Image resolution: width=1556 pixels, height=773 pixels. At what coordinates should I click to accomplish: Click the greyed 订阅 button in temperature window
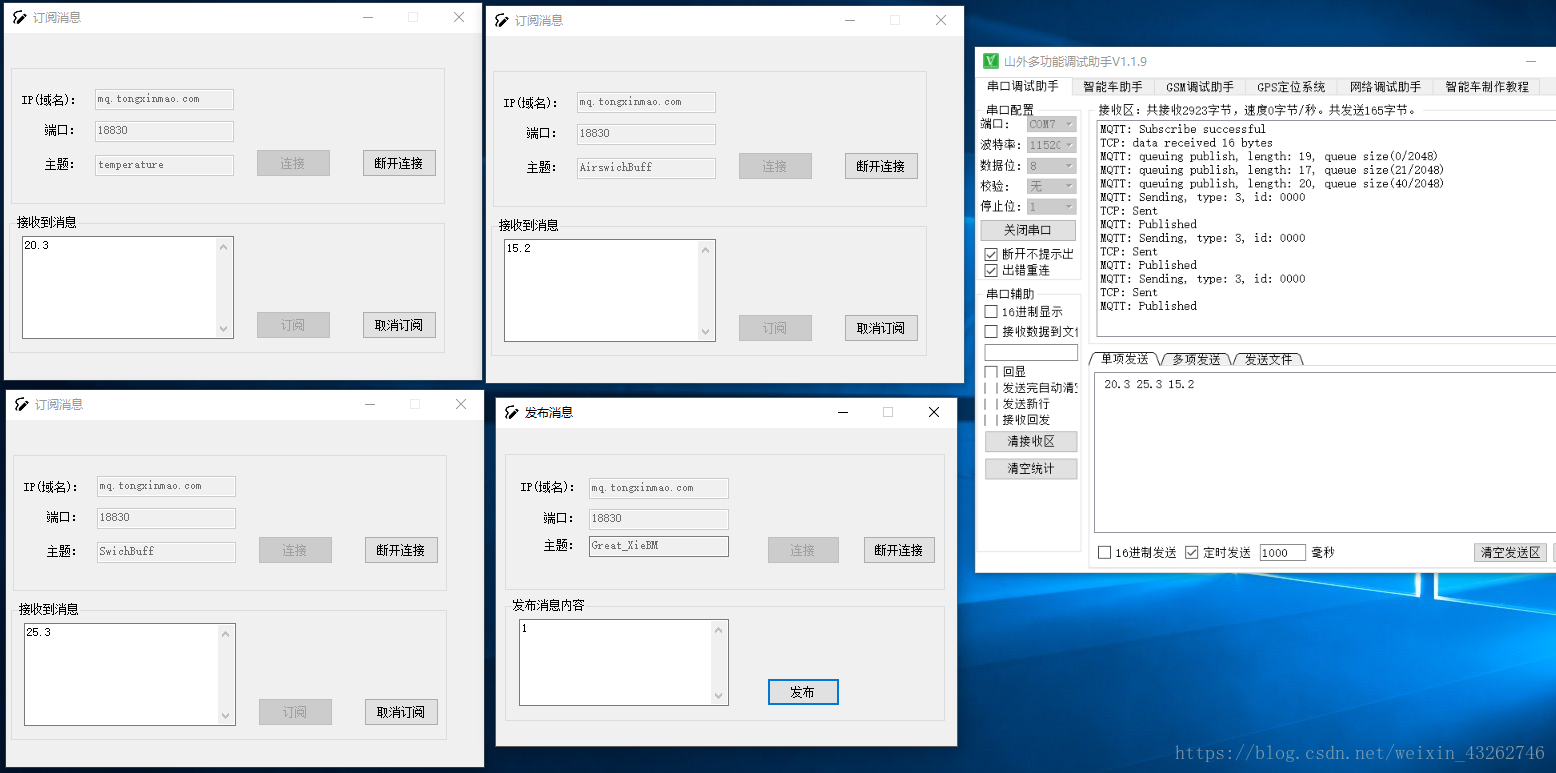pos(293,325)
